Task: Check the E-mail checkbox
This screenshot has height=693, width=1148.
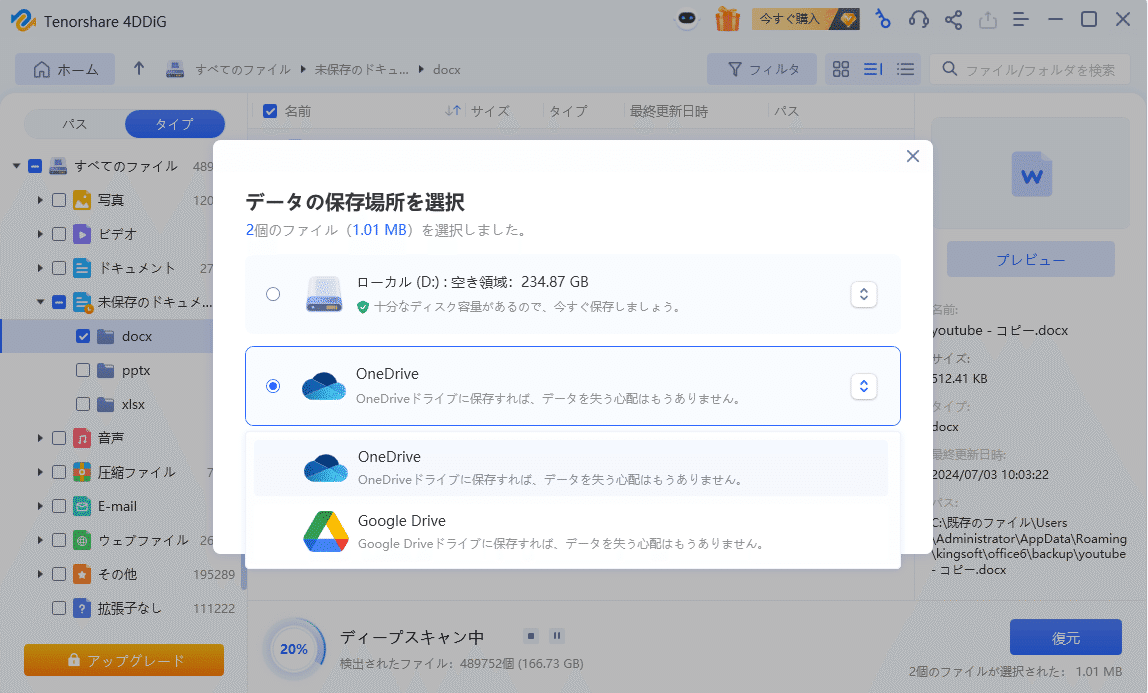Action: 59,506
